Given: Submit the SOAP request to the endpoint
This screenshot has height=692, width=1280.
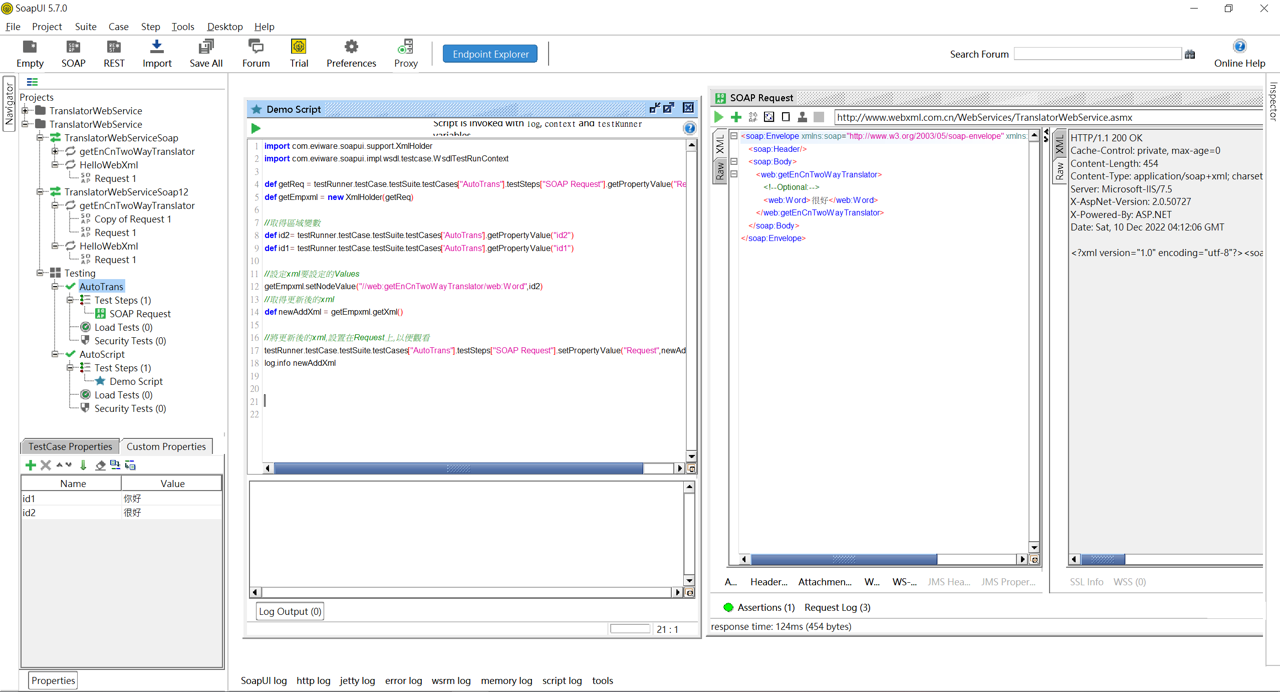Looking at the screenshot, I should (718, 117).
